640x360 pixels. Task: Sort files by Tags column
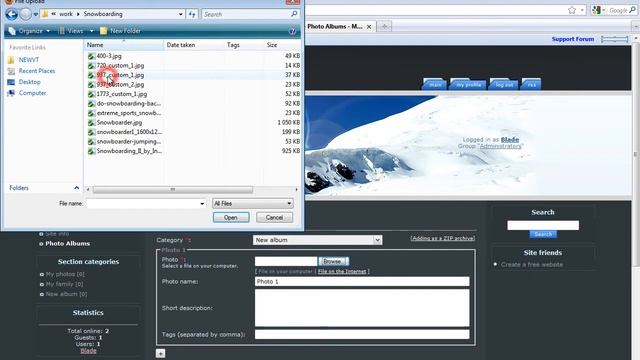pyautogui.click(x=244, y=45)
